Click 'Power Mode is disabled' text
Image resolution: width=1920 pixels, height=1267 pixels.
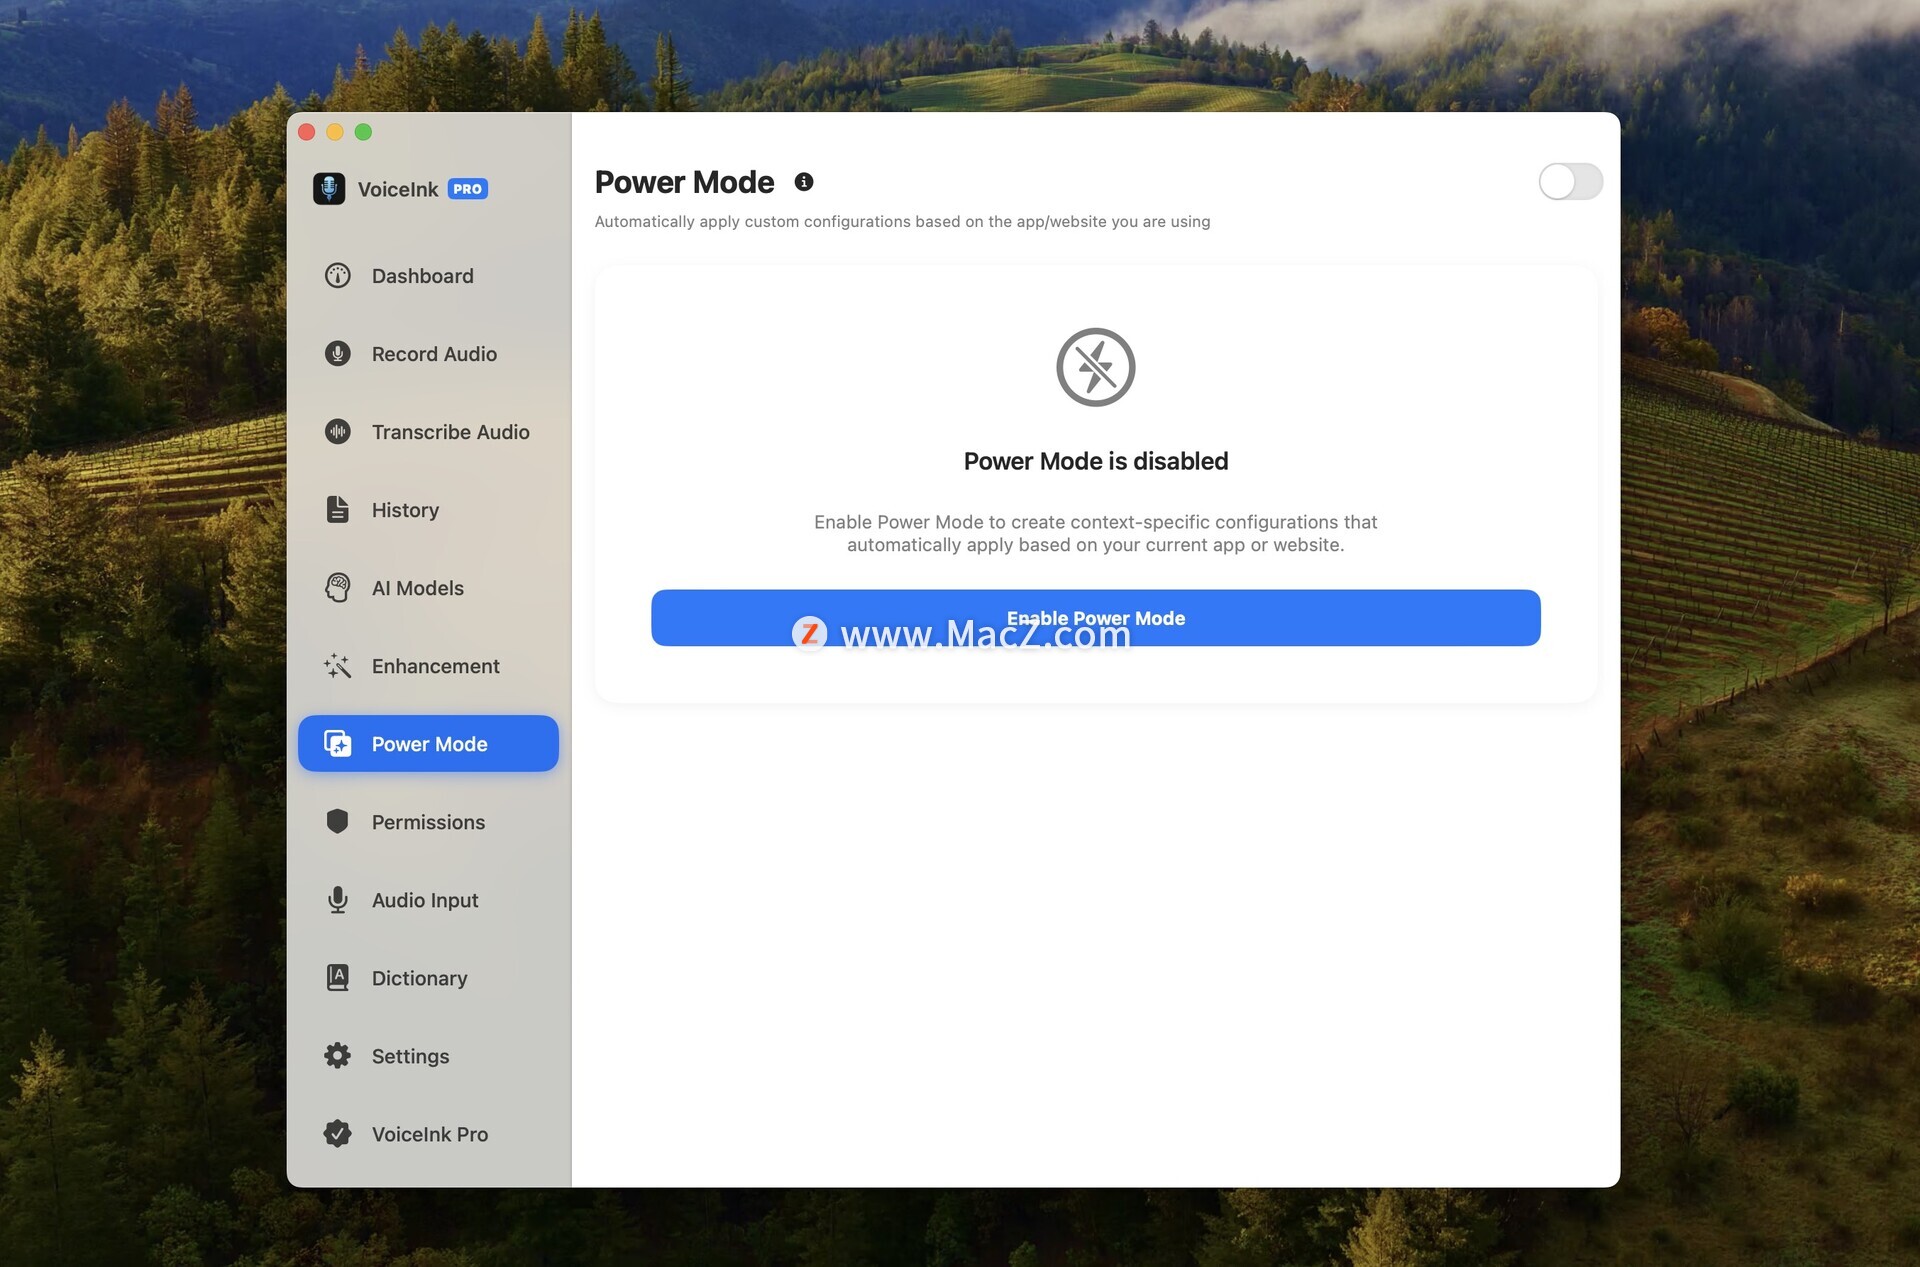point(1096,461)
